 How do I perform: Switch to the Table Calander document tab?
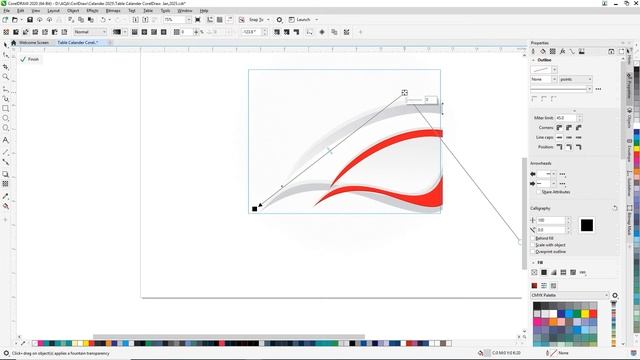pos(78,42)
